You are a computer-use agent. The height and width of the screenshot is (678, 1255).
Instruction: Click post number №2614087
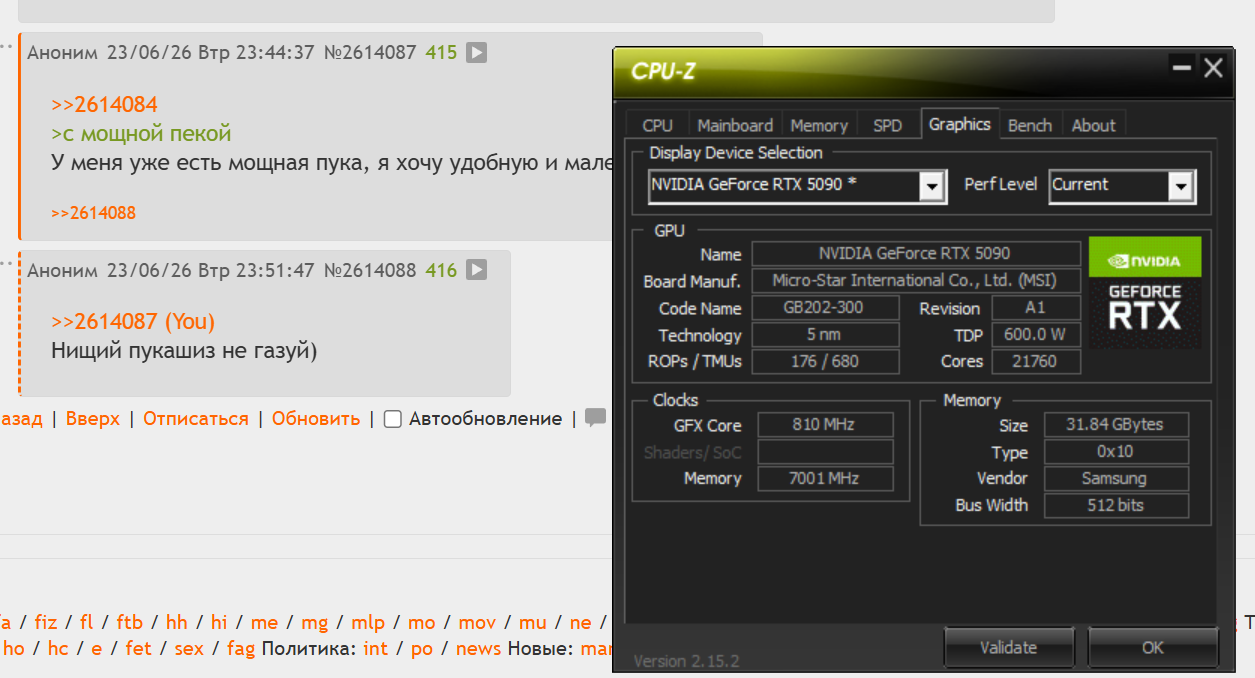tap(370, 52)
